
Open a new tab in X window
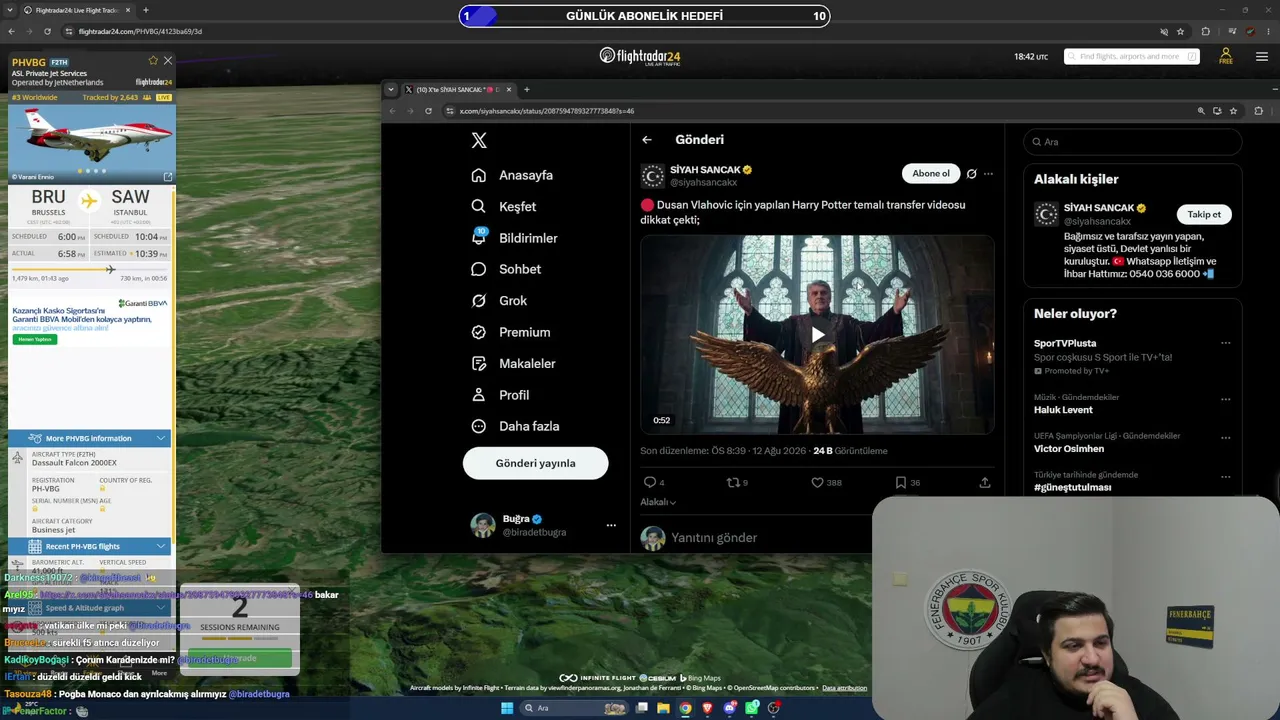pyautogui.click(x=527, y=90)
